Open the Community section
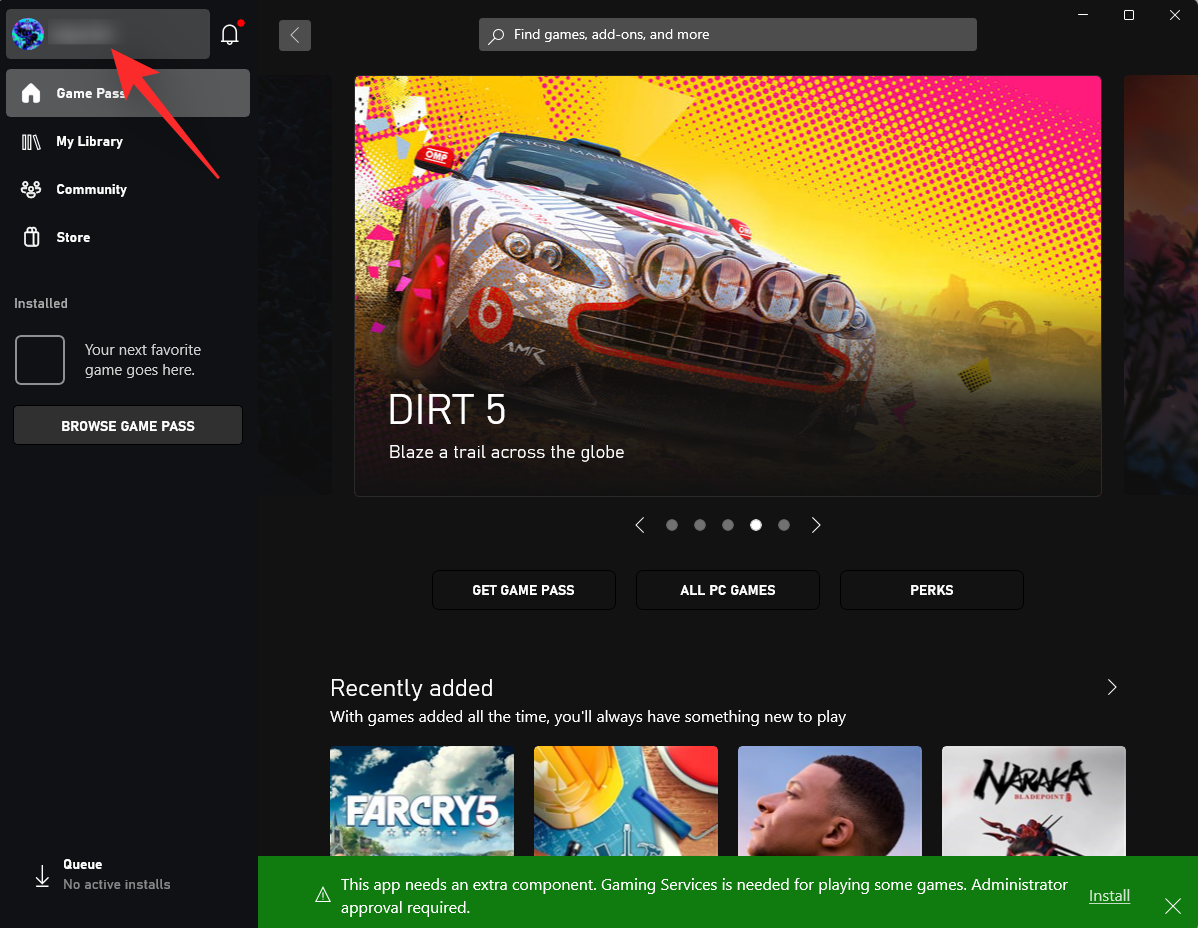 coord(91,189)
